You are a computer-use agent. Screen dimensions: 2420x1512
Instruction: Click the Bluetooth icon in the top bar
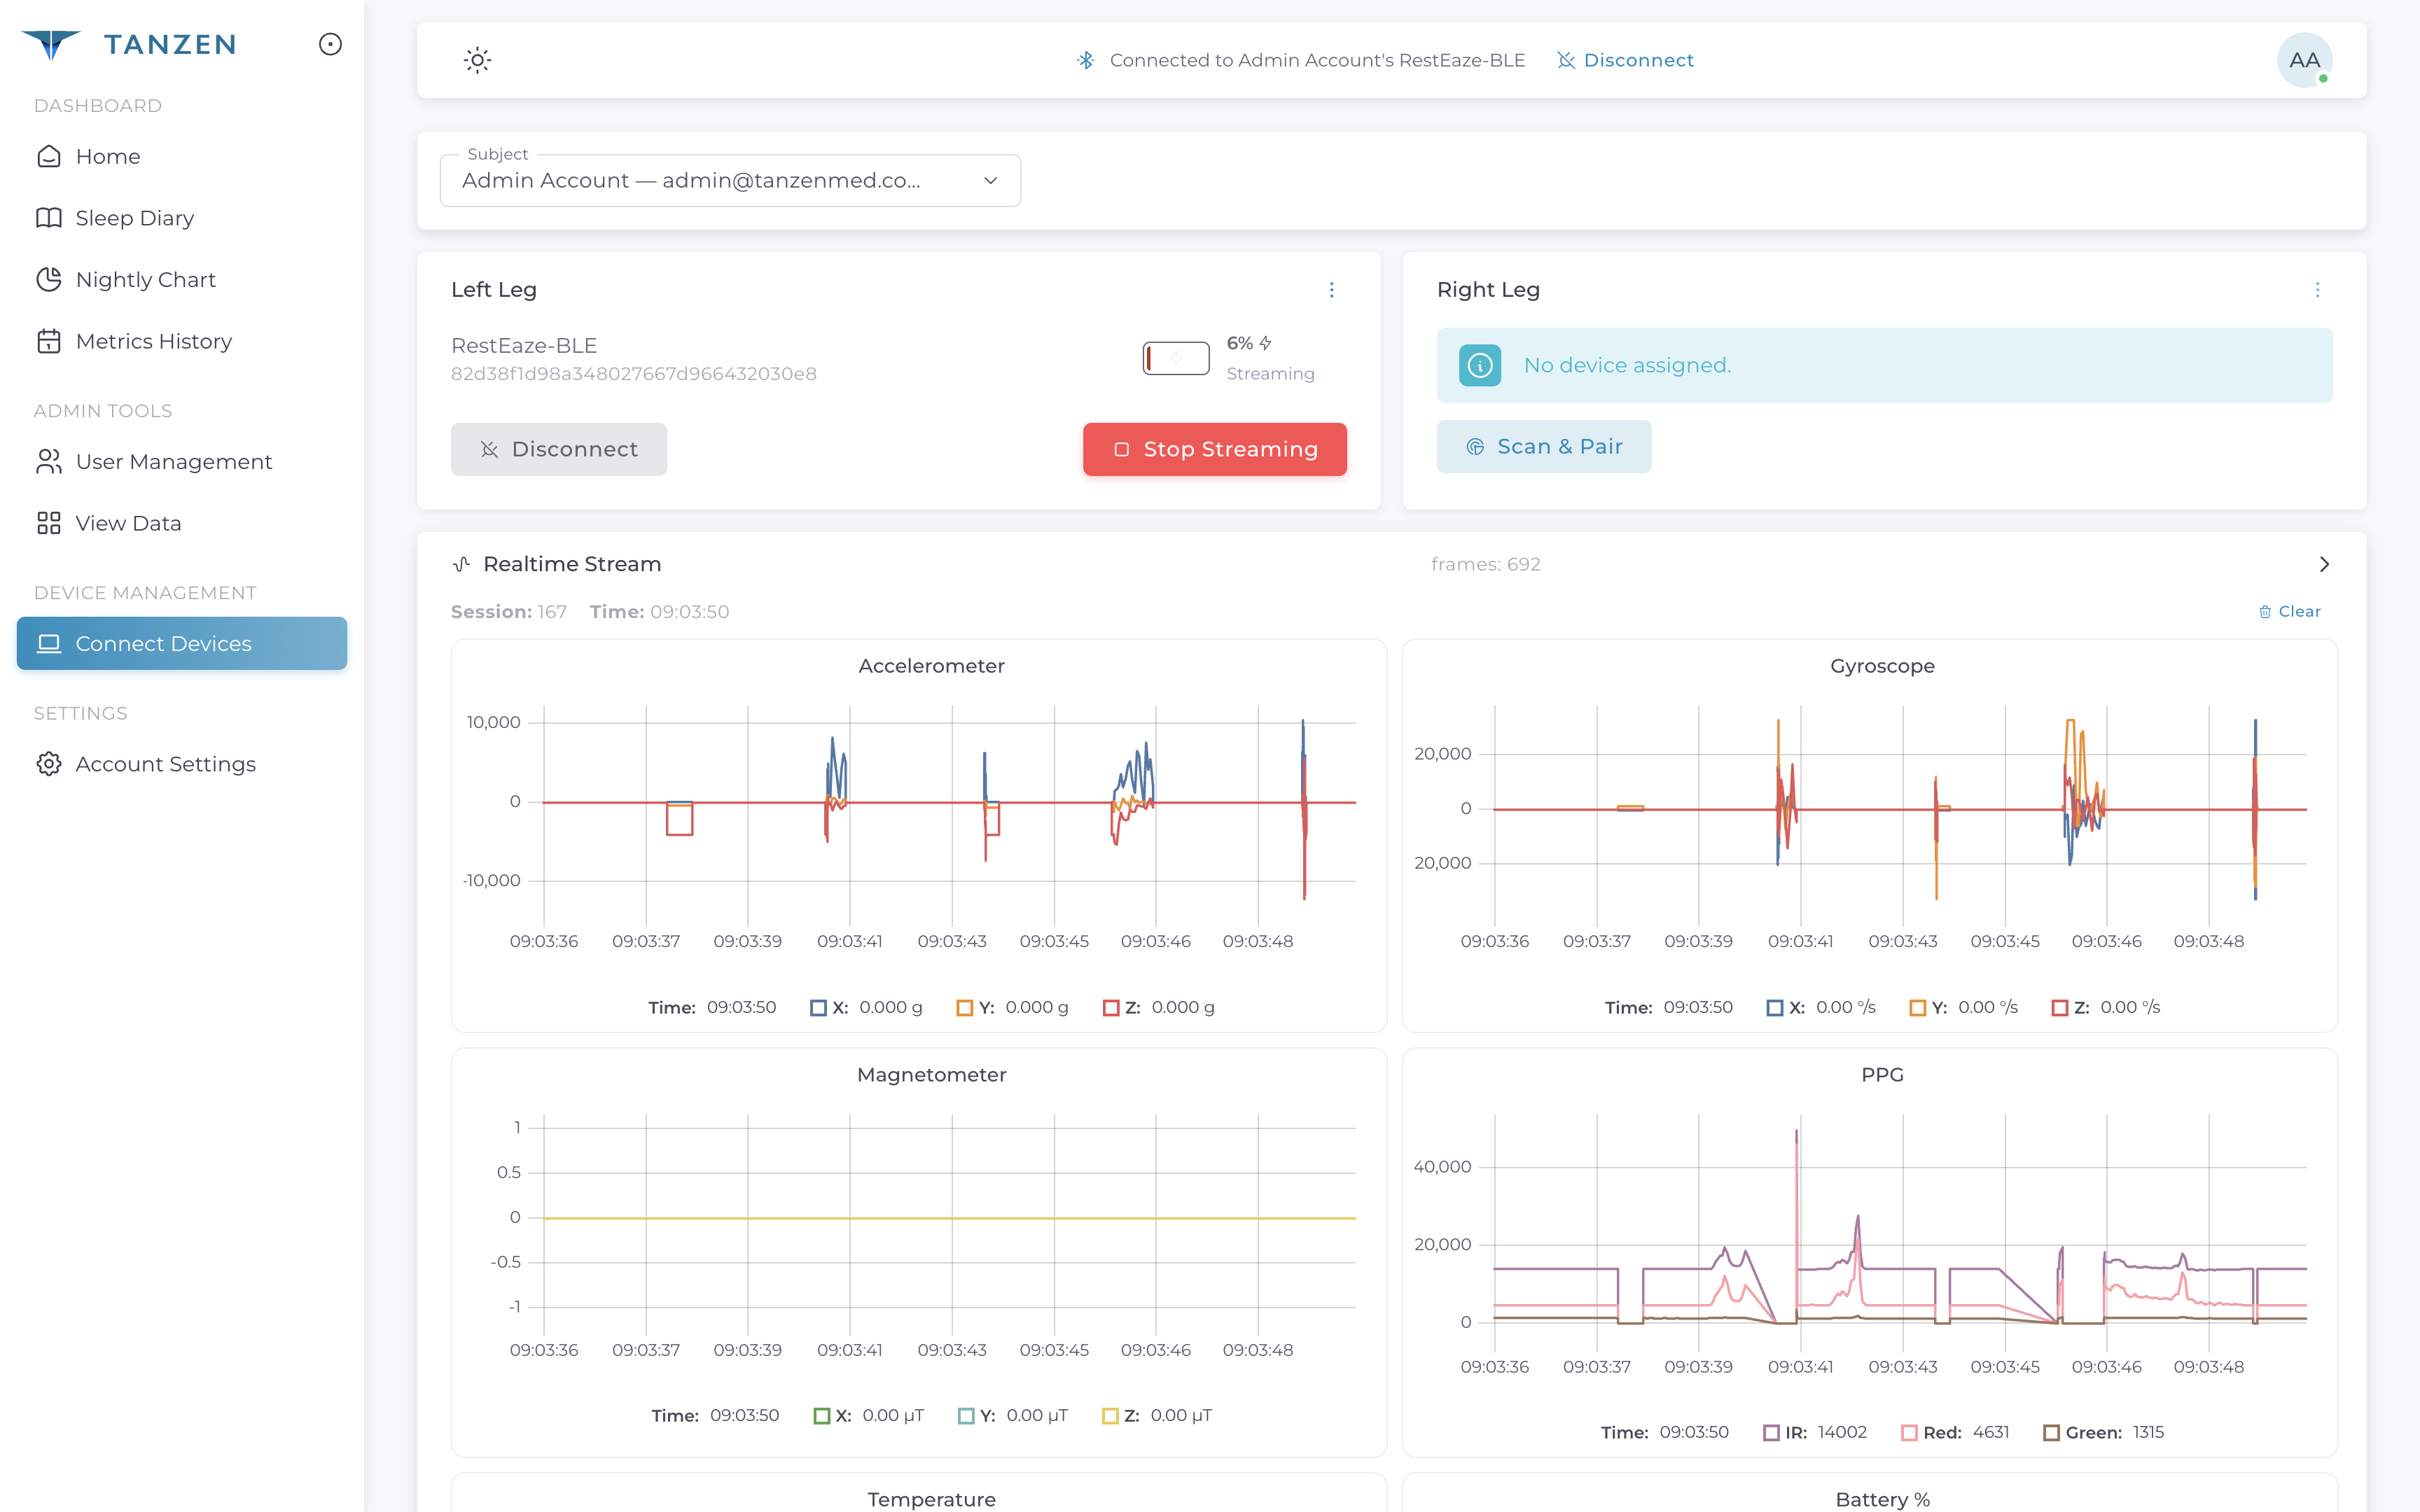1085,60
